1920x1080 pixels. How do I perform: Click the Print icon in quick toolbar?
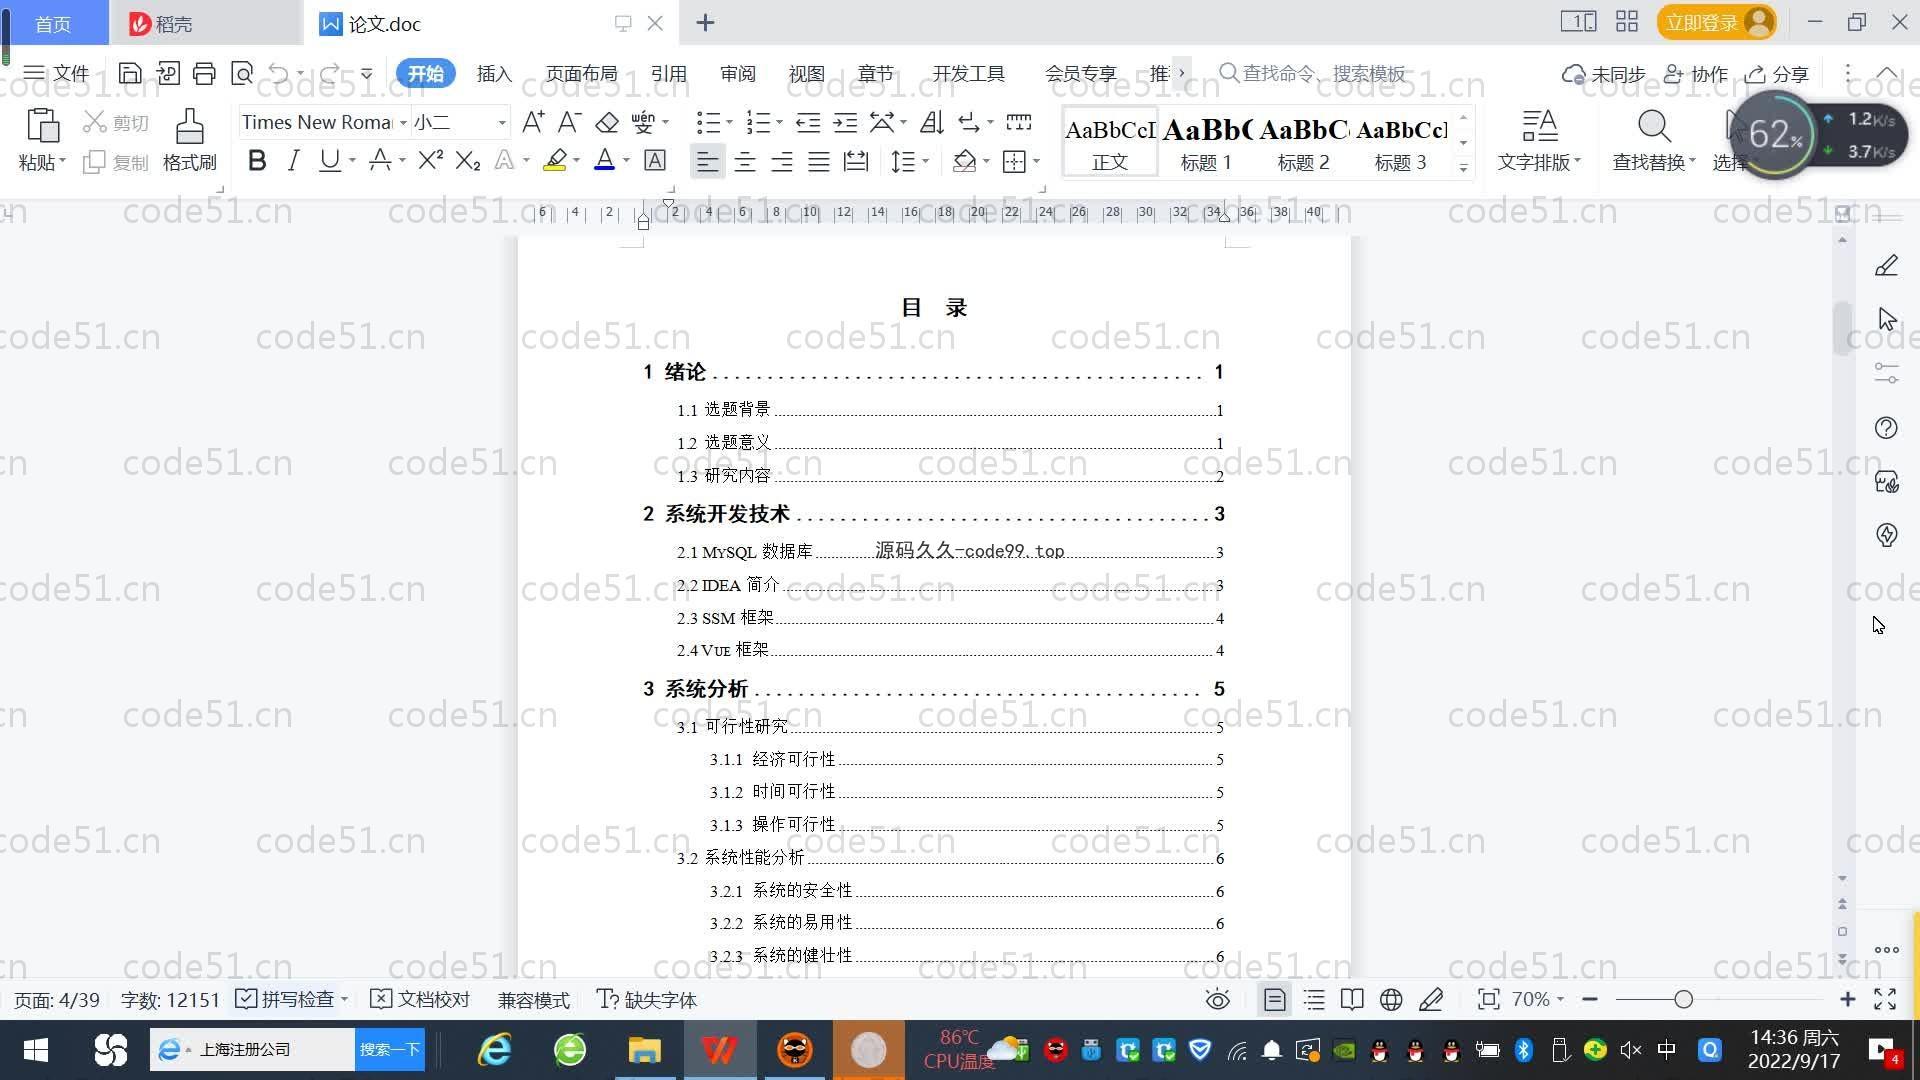point(204,73)
